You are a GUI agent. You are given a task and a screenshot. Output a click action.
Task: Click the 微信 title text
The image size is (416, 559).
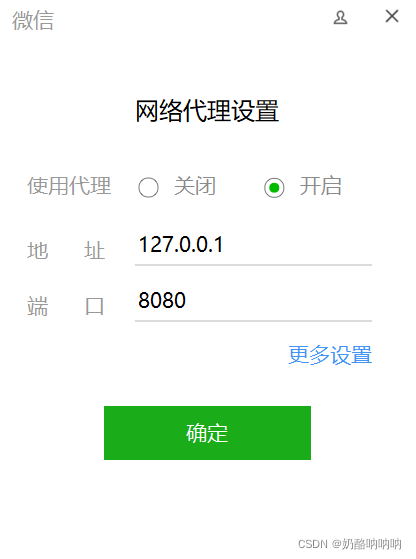[33, 20]
